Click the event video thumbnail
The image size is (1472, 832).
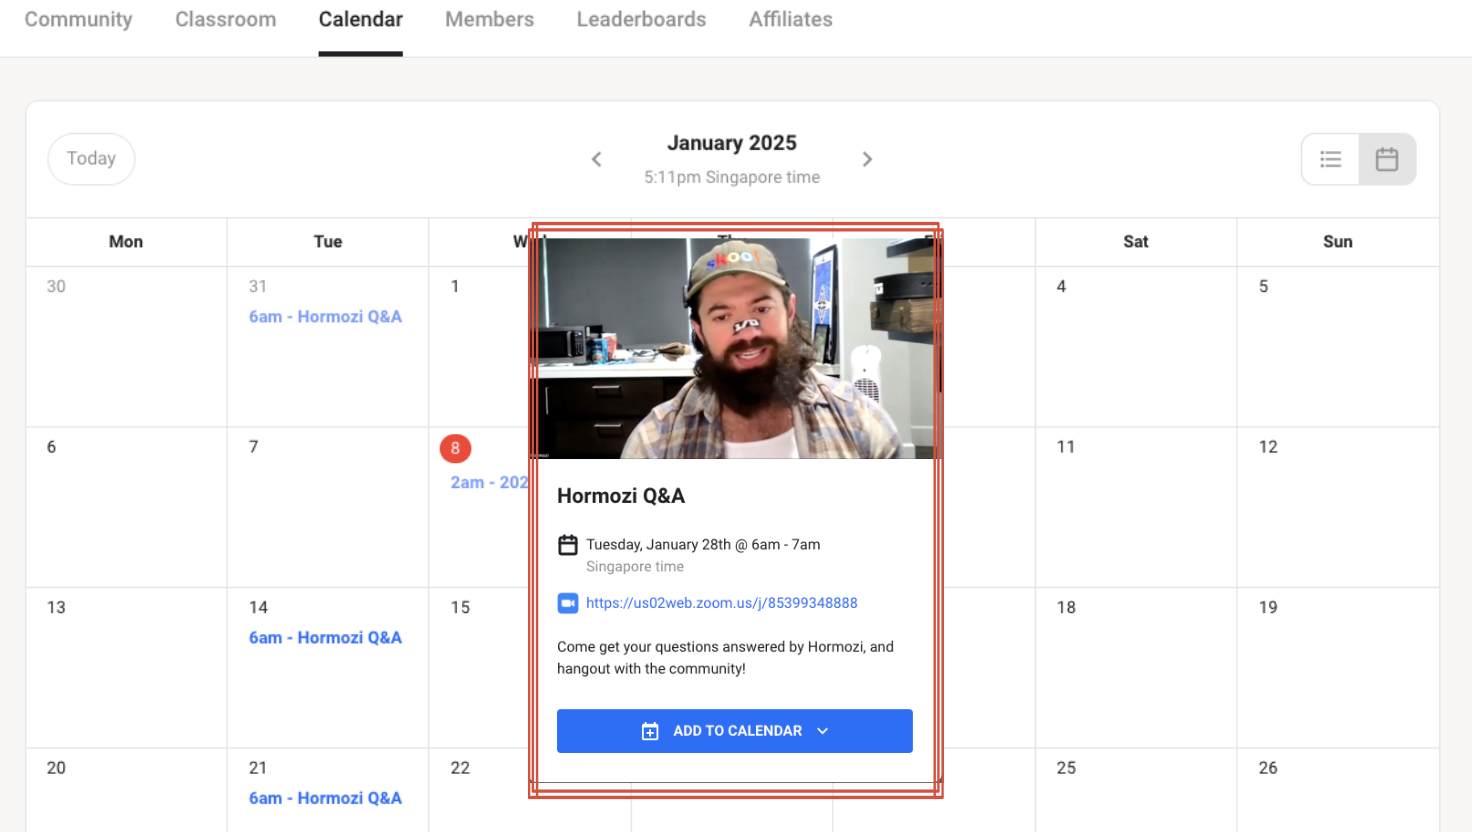735,348
